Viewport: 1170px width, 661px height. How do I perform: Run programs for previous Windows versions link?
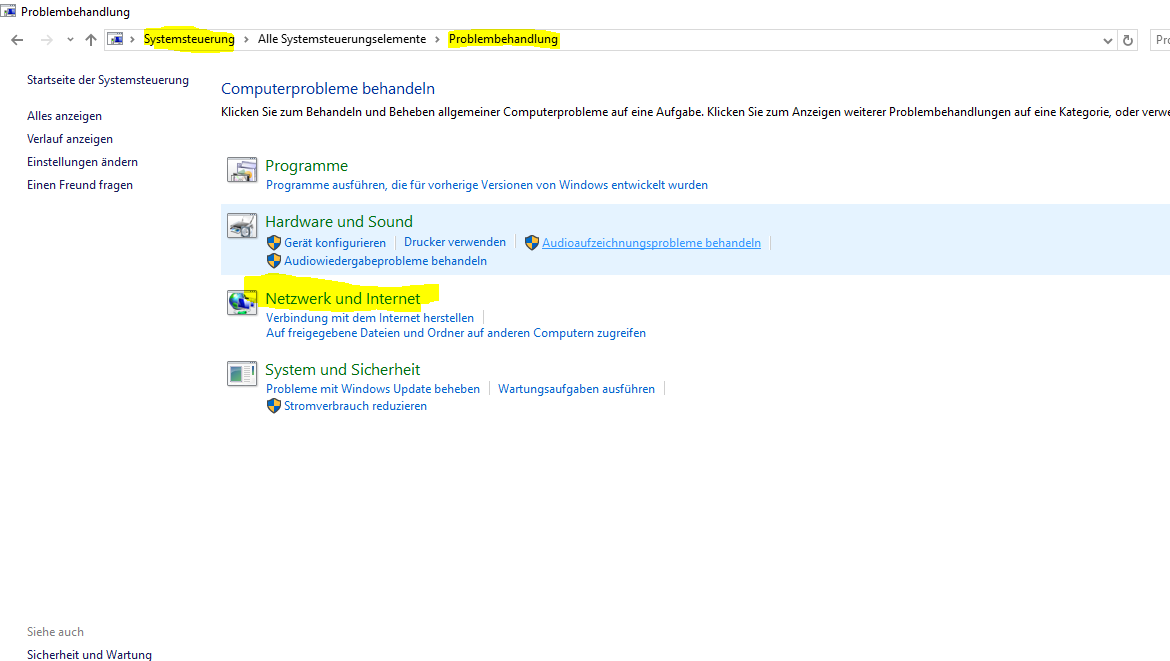pyautogui.click(x=487, y=185)
